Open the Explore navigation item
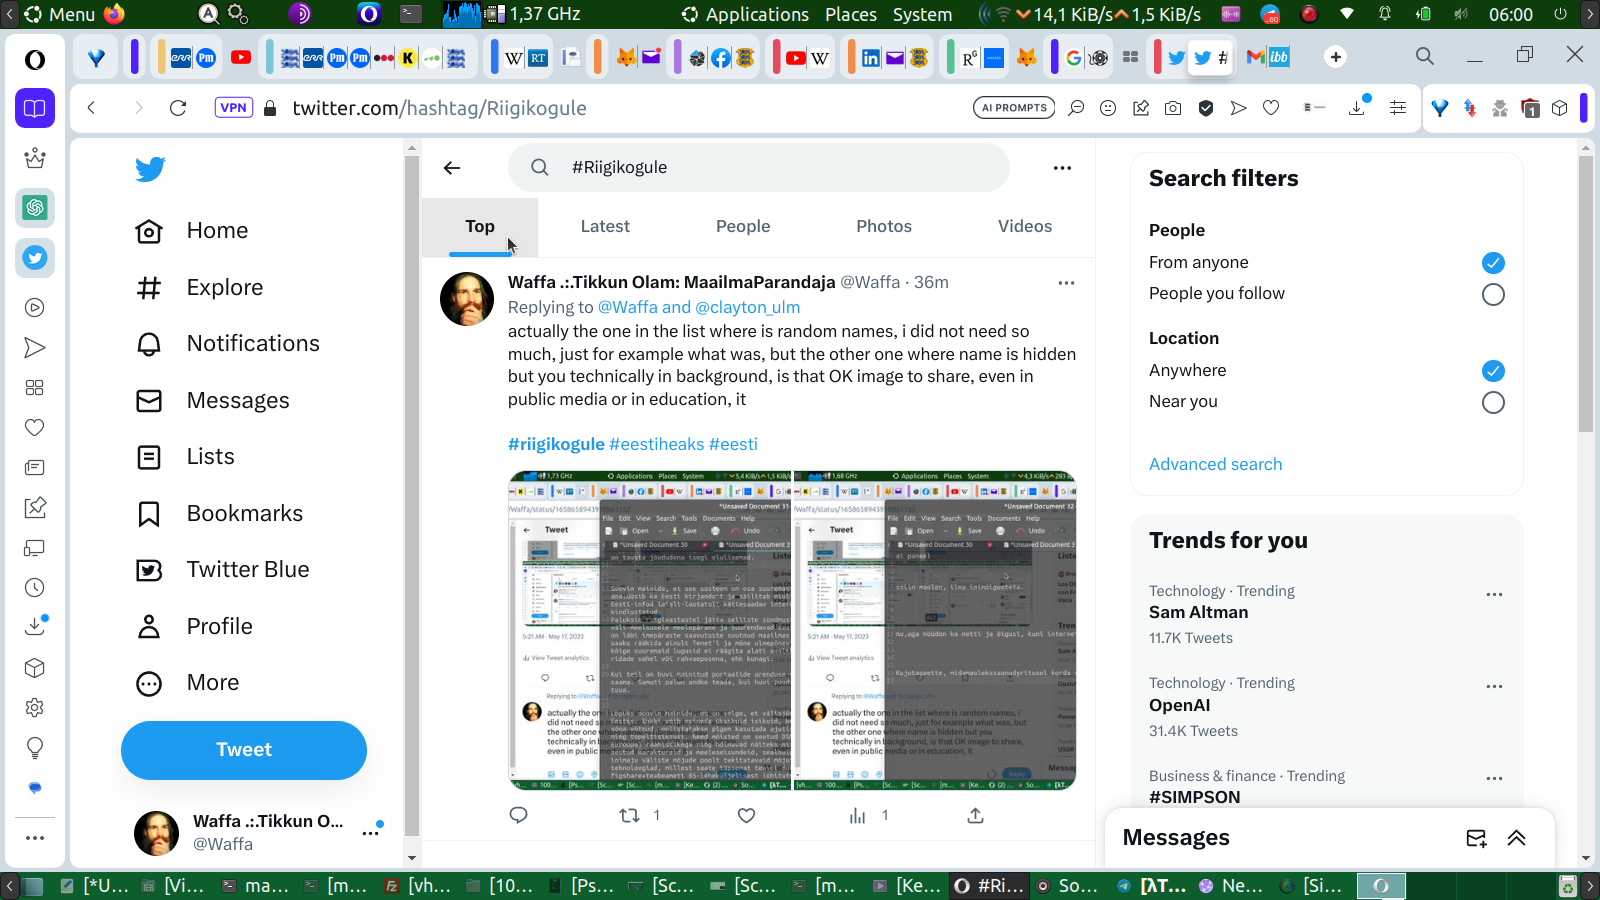The width and height of the screenshot is (1600, 900). point(199,288)
